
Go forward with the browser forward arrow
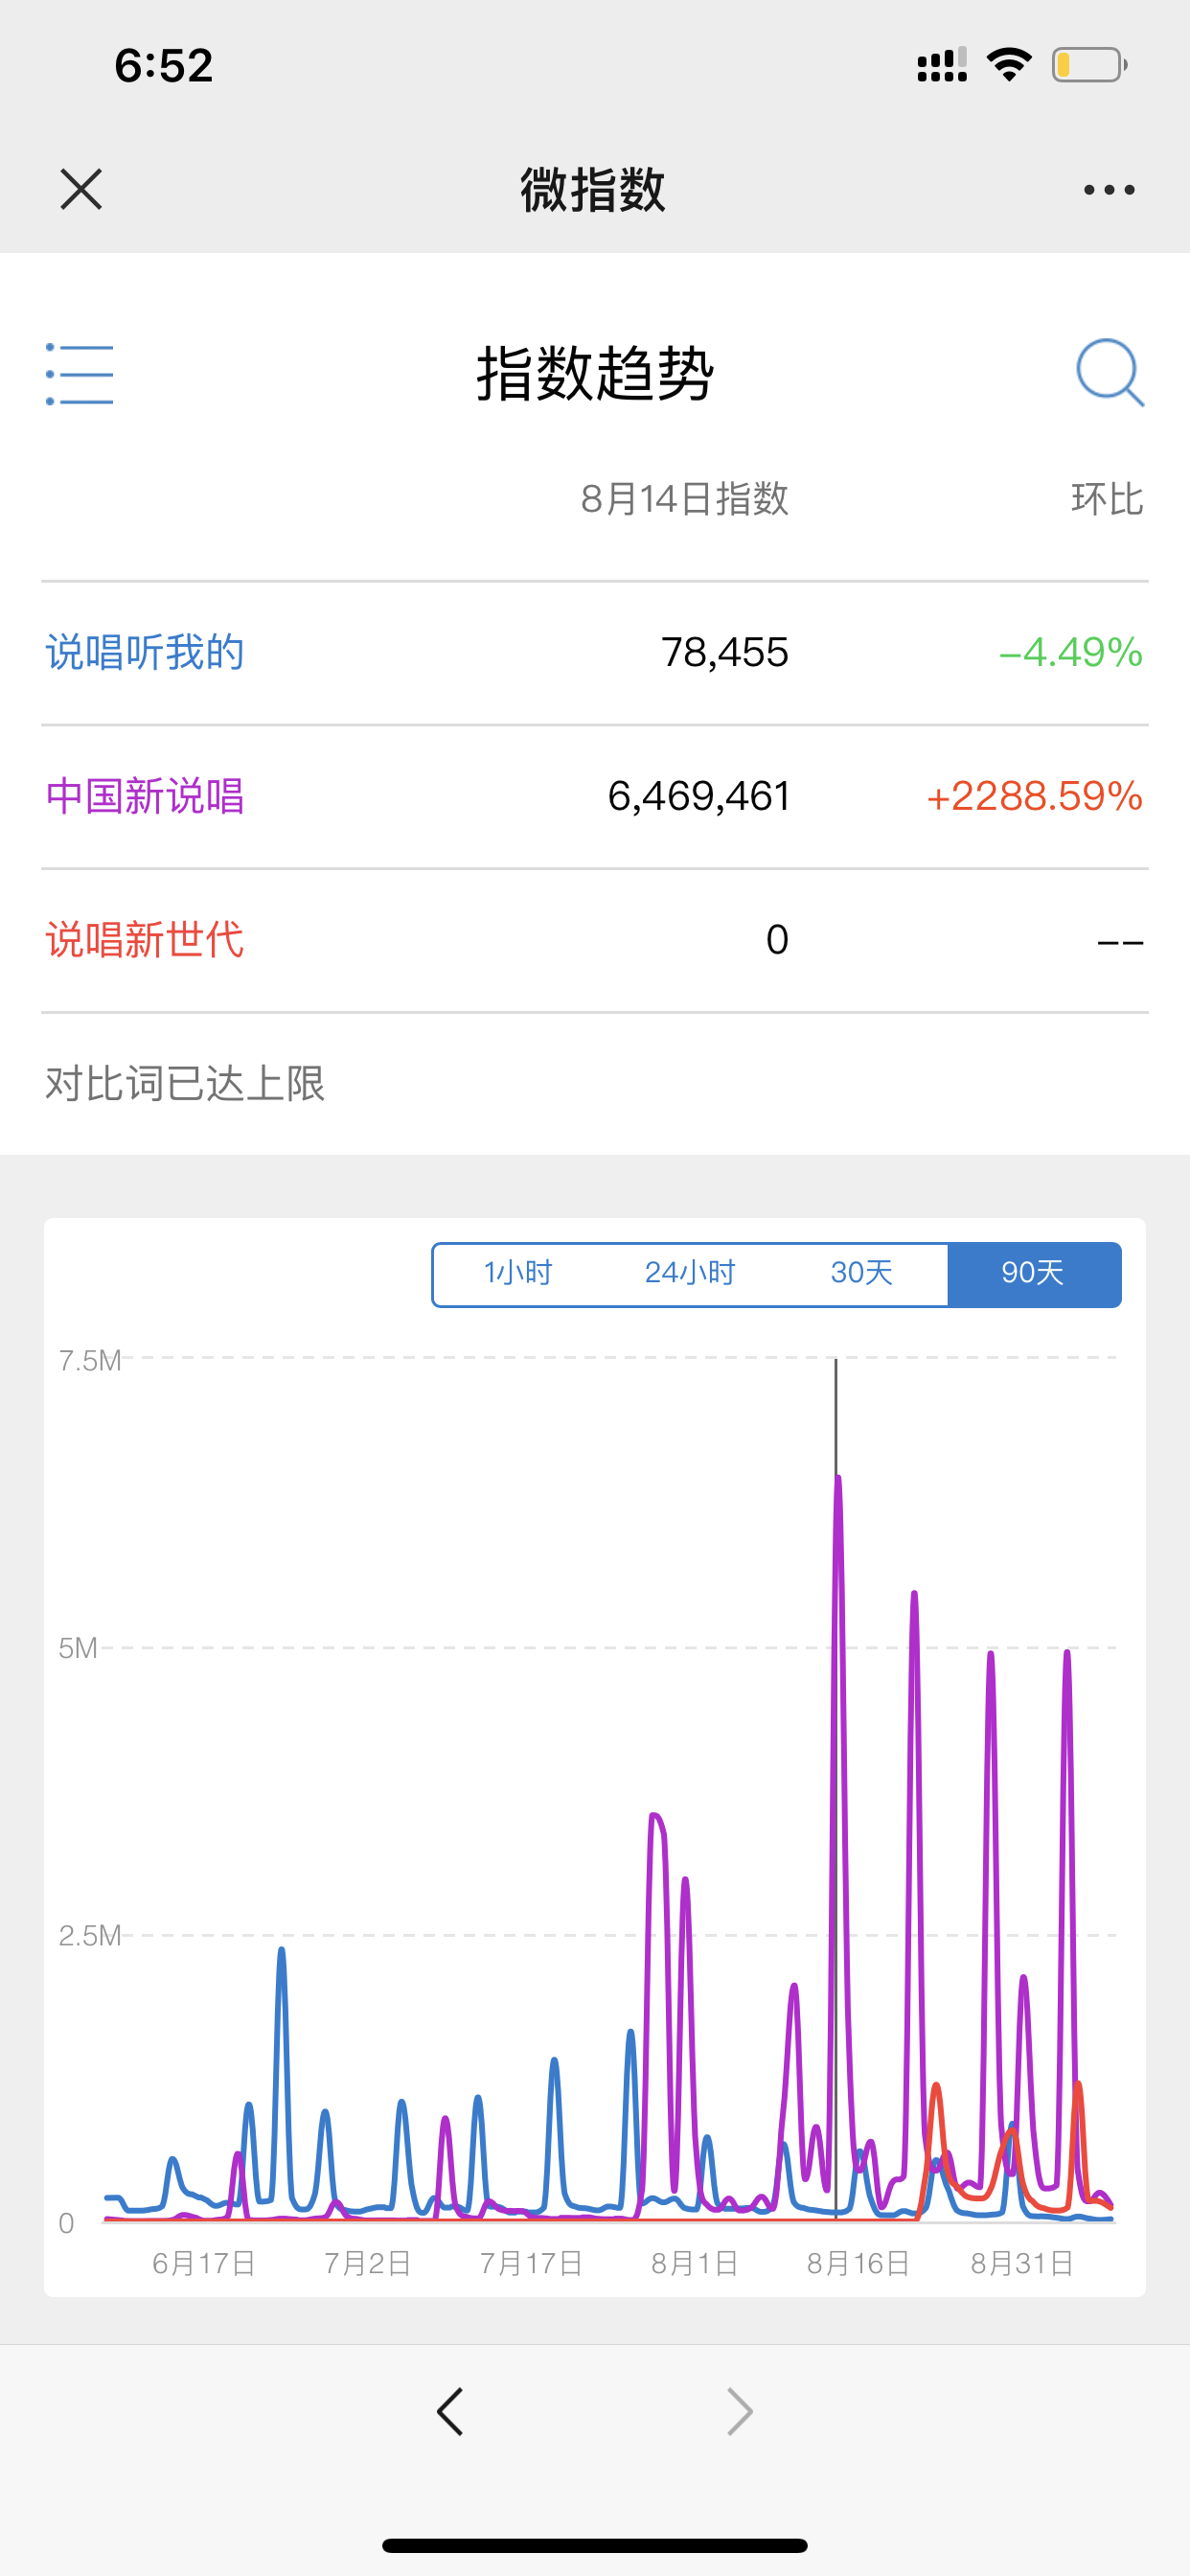click(739, 2411)
